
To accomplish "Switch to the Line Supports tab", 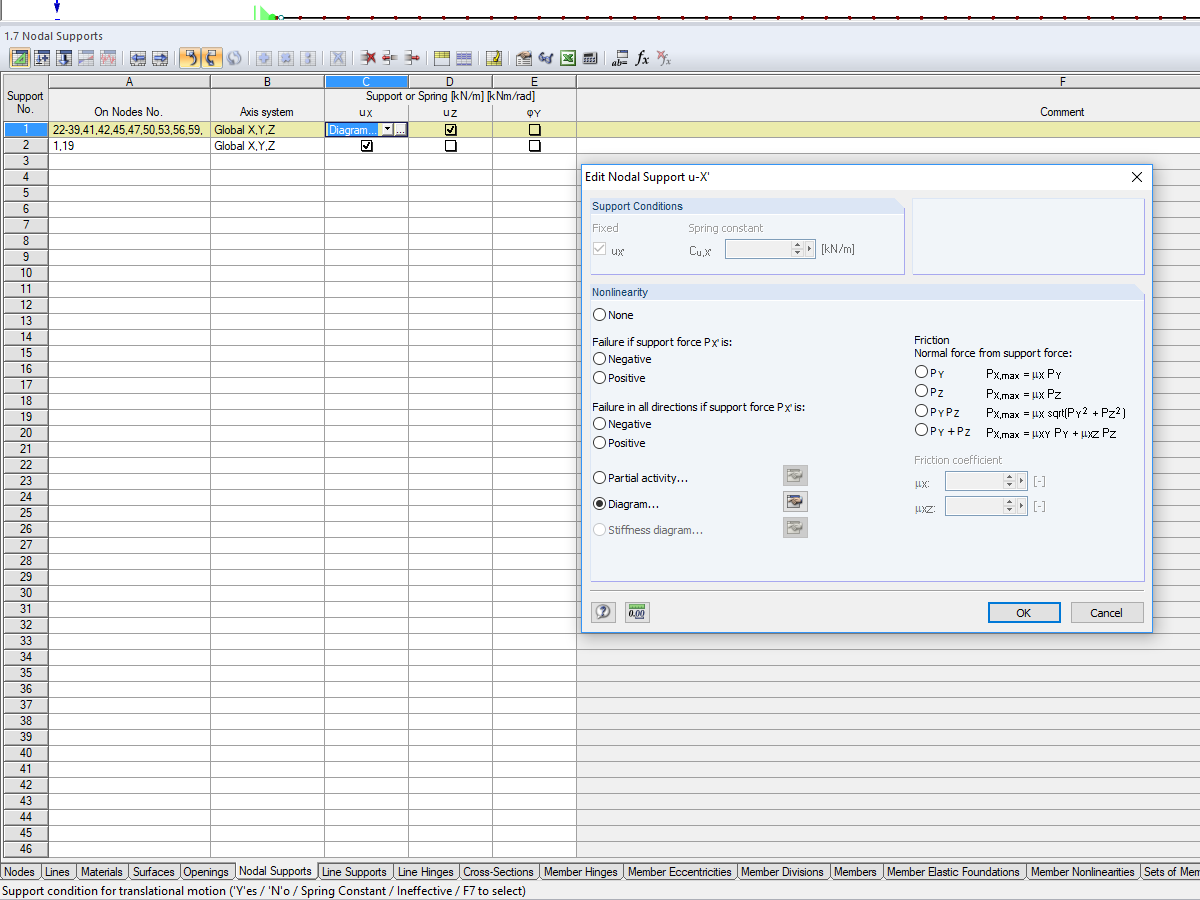I will [x=355, y=871].
